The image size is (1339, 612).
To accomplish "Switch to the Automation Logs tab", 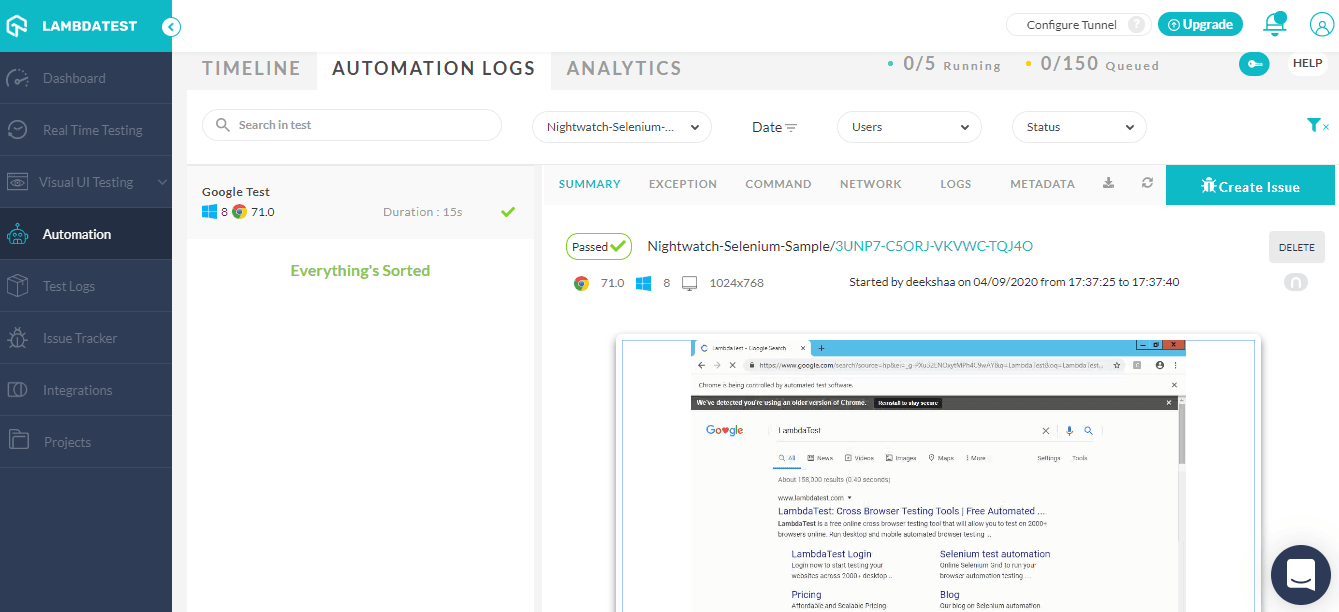I will [x=434, y=68].
